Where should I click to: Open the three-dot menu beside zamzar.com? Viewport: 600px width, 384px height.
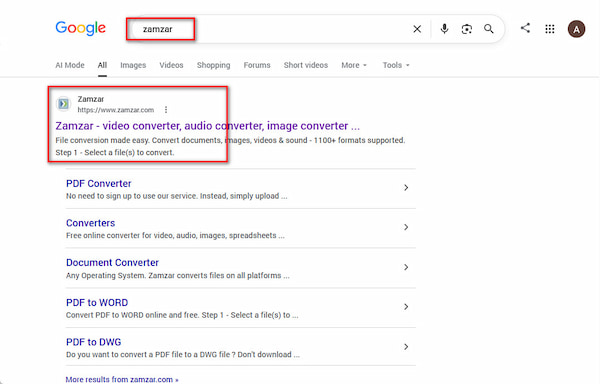click(x=166, y=110)
